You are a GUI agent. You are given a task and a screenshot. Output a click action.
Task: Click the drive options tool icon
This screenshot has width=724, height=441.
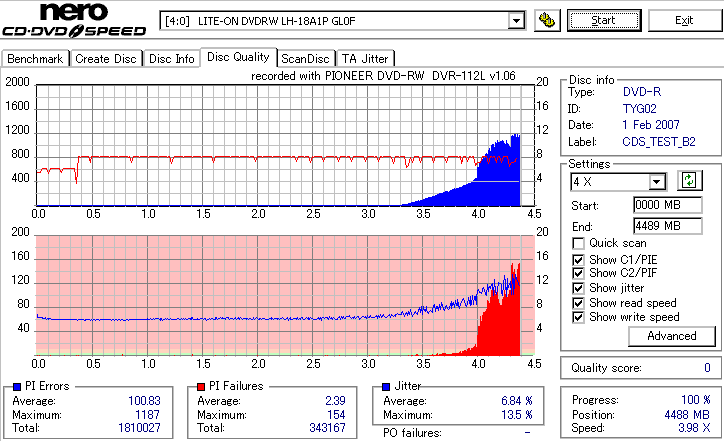click(x=547, y=20)
